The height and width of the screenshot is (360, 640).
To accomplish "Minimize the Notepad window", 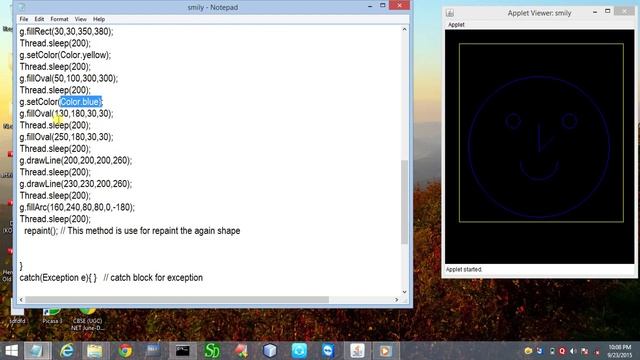I will [x=370, y=6].
